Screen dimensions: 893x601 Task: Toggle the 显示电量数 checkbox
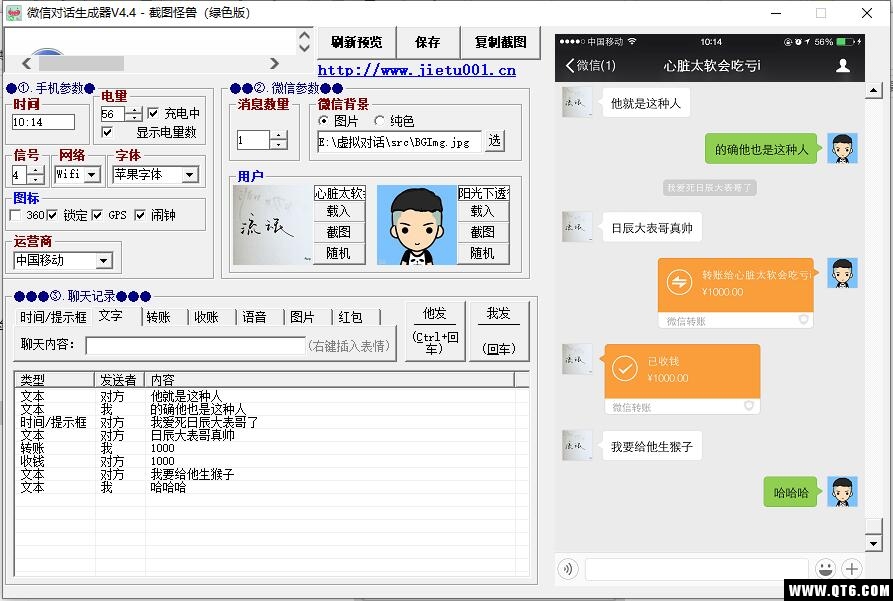pyautogui.click(x=106, y=132)
